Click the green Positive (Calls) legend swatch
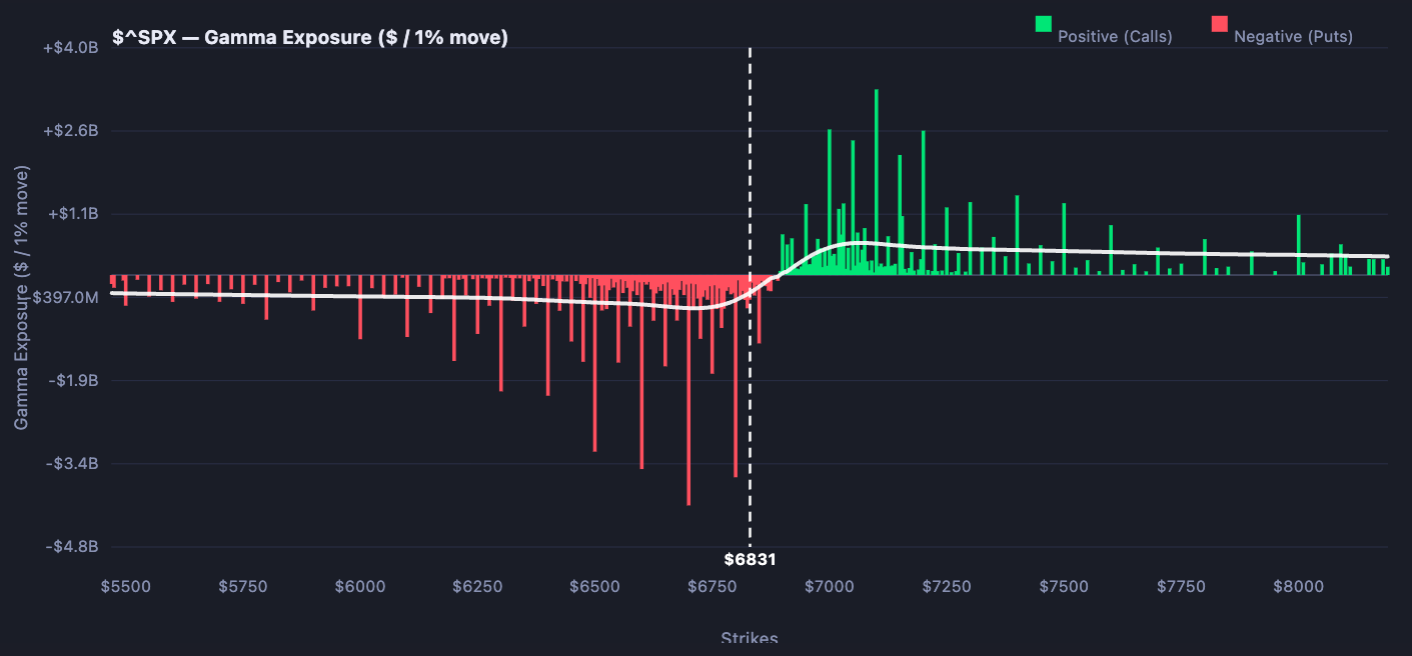This screenshot has height=656, width=1412. pos(1044,24)
